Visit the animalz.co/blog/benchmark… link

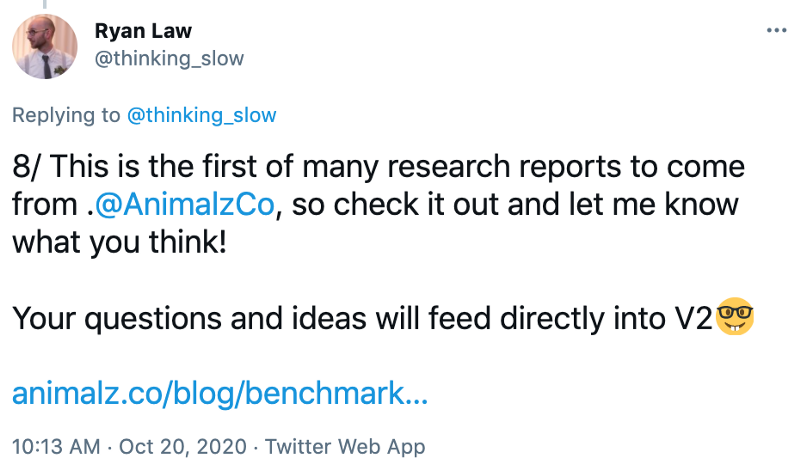220,393
